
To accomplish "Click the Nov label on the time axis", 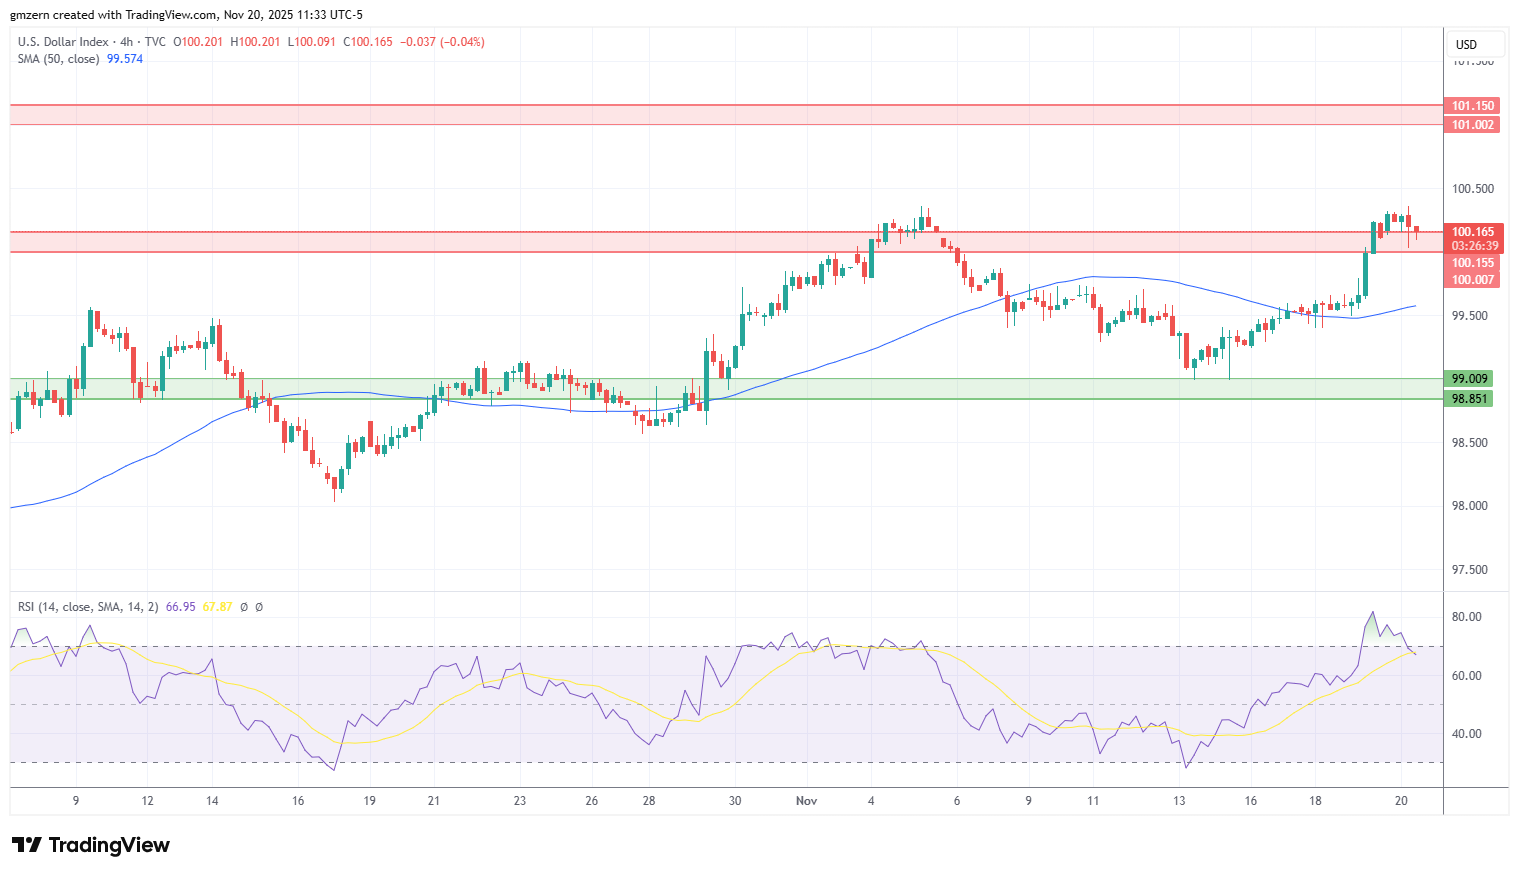I will click(807, 801).
